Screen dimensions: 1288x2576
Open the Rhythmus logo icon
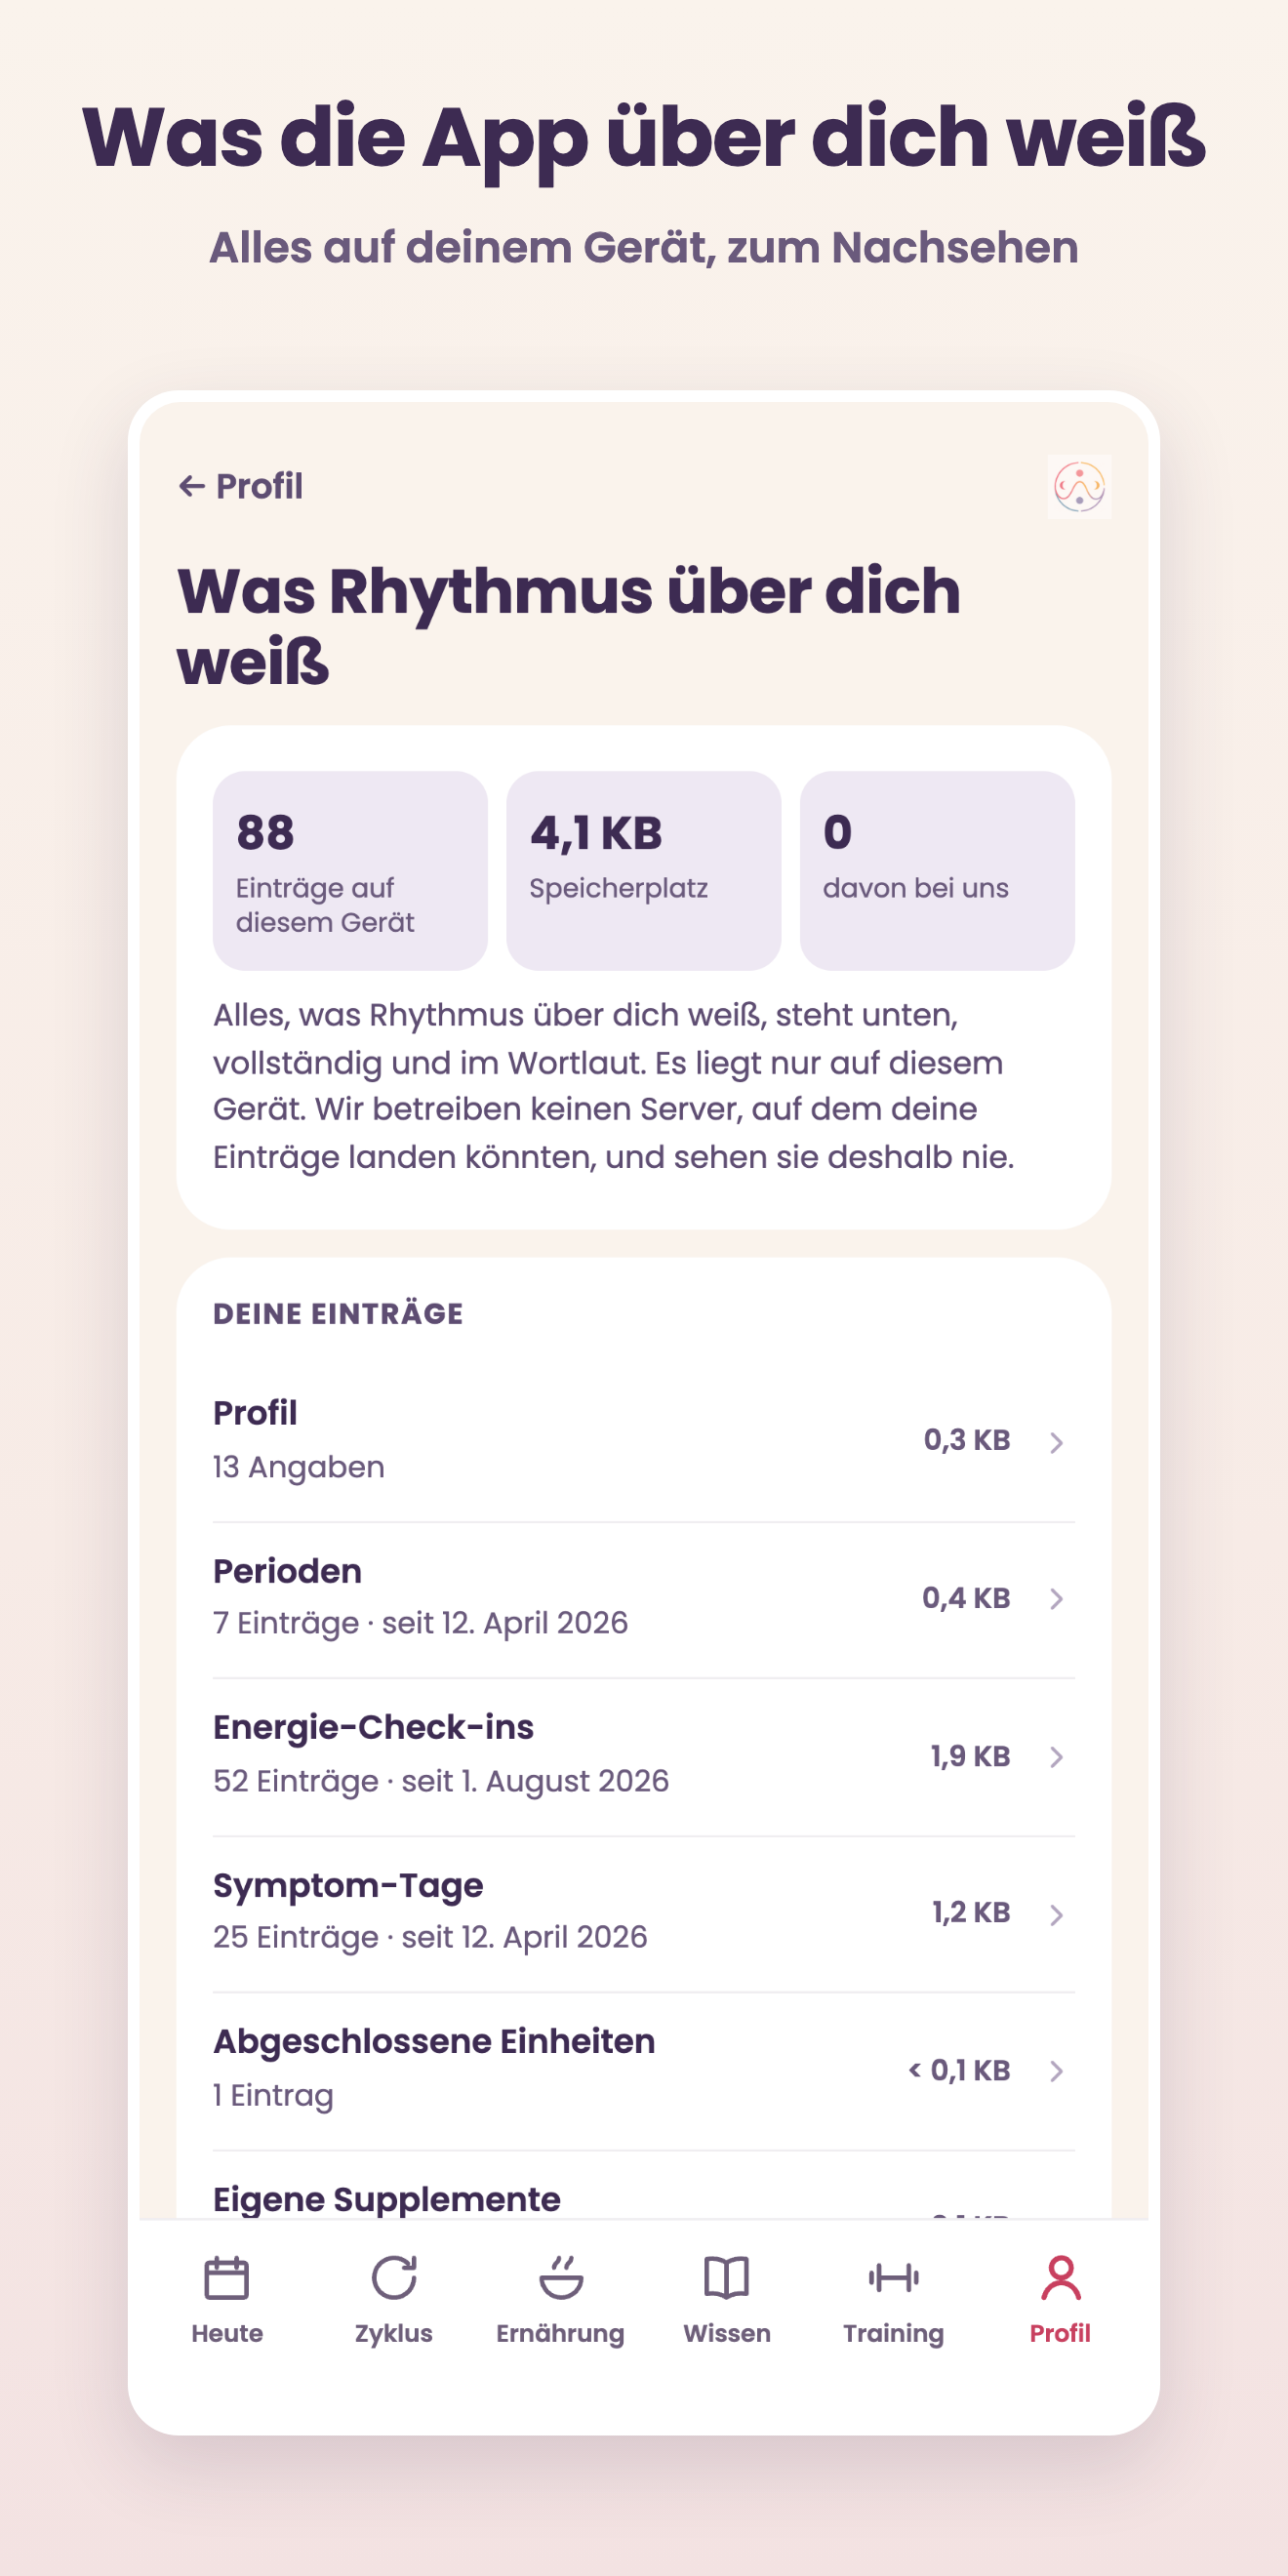point(1079,487)
